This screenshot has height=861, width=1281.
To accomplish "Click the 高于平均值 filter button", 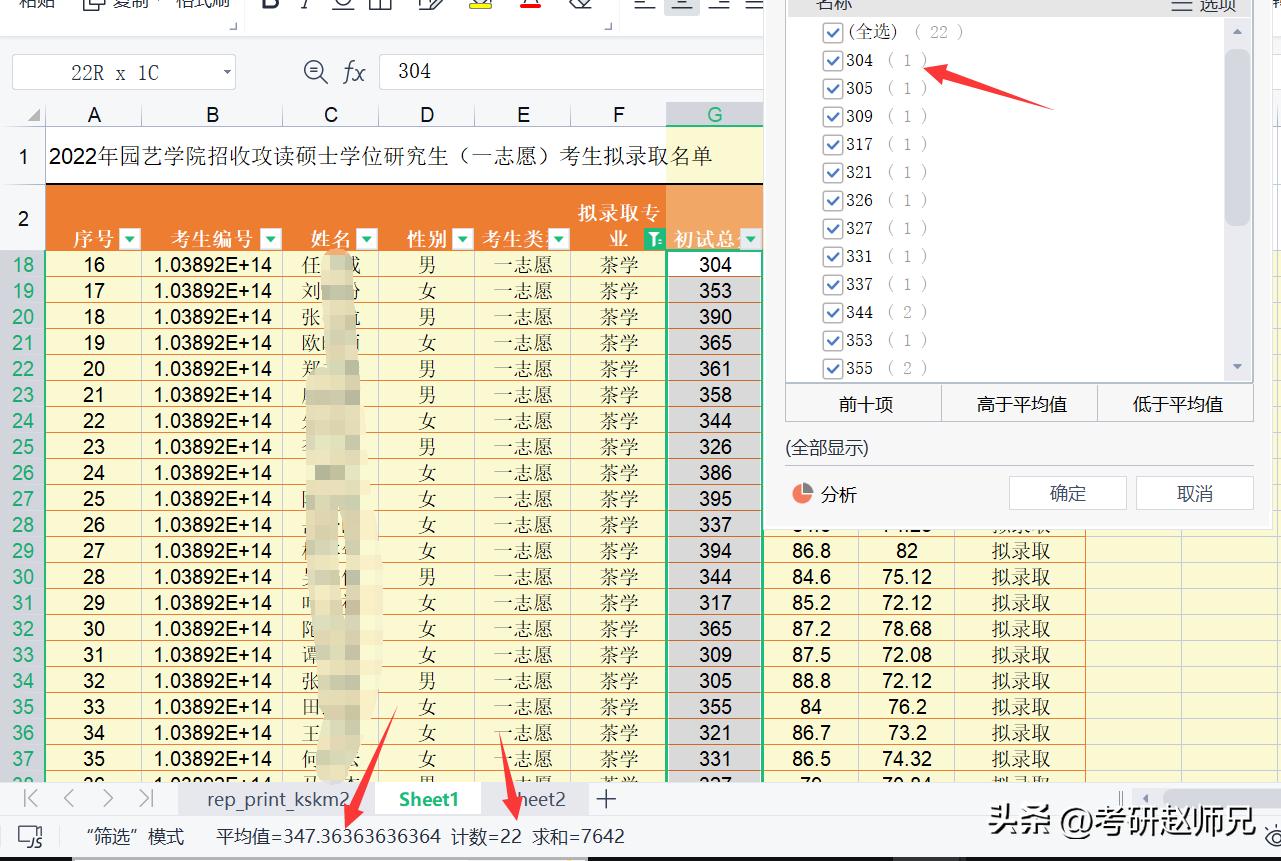I will (1019, 403).
